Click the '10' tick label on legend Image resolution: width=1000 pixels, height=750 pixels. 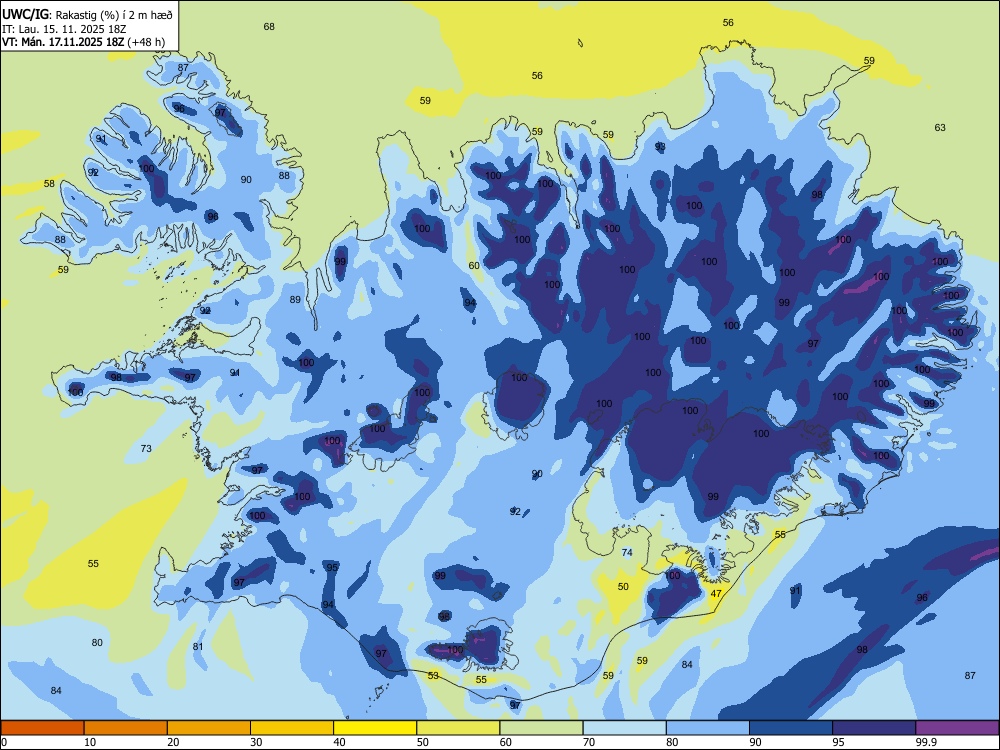[x=90, y=742]
